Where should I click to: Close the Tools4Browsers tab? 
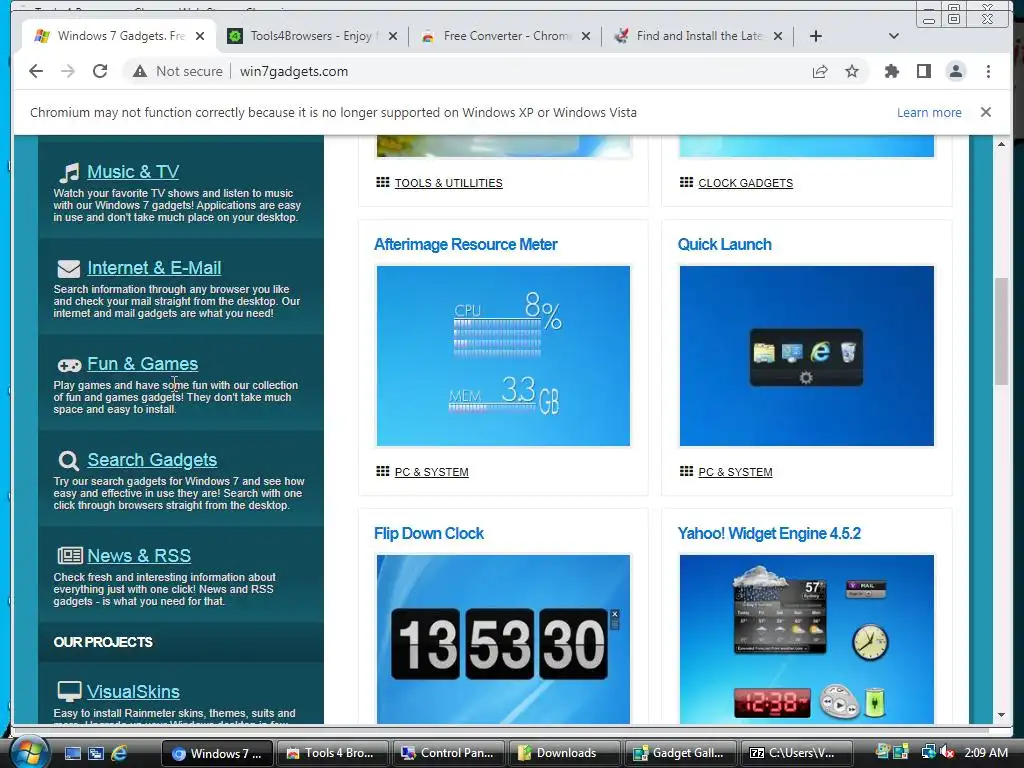pos(392,36)
